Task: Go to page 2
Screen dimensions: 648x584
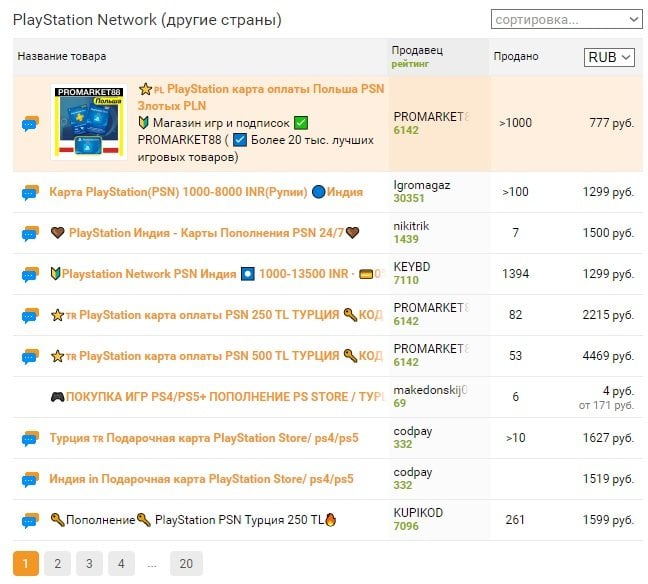Action: pos(57,563)
